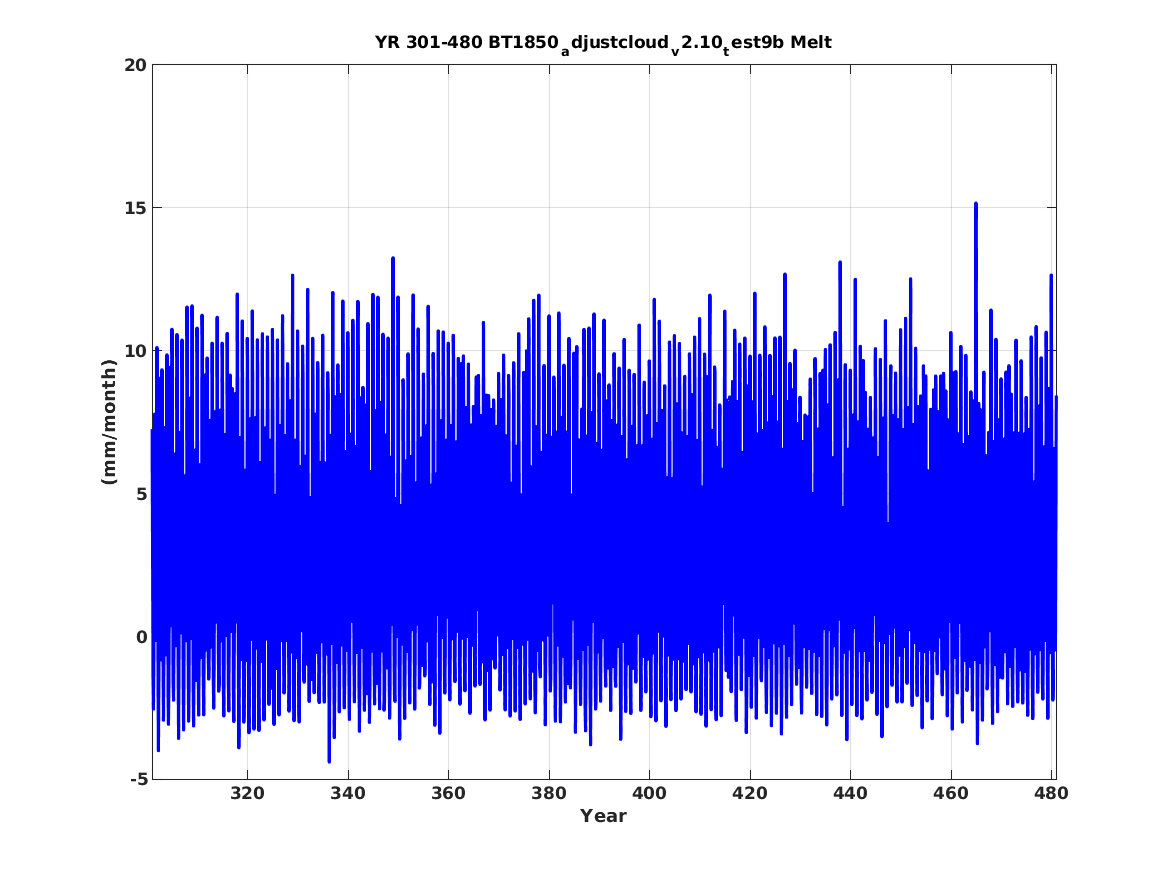The height and width of the screenshot is (875, 1167).
Task: Click the melt peak near year 349
Action: [x=393, y=259]
